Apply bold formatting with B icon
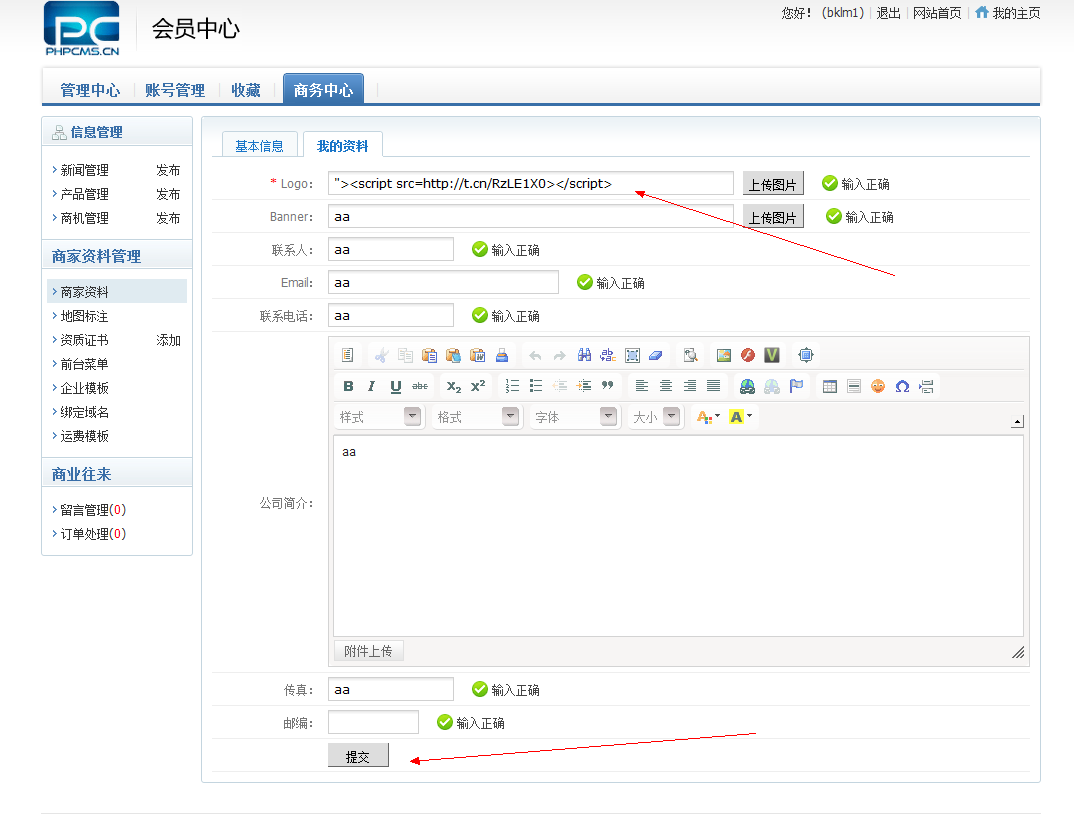 tap(348, 386)
